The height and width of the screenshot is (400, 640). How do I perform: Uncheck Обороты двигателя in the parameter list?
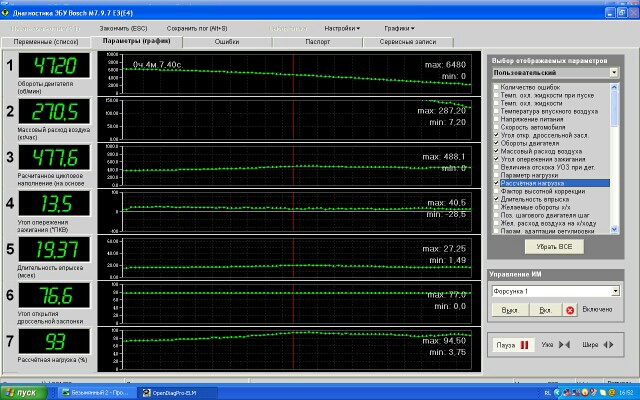(496, 143)
